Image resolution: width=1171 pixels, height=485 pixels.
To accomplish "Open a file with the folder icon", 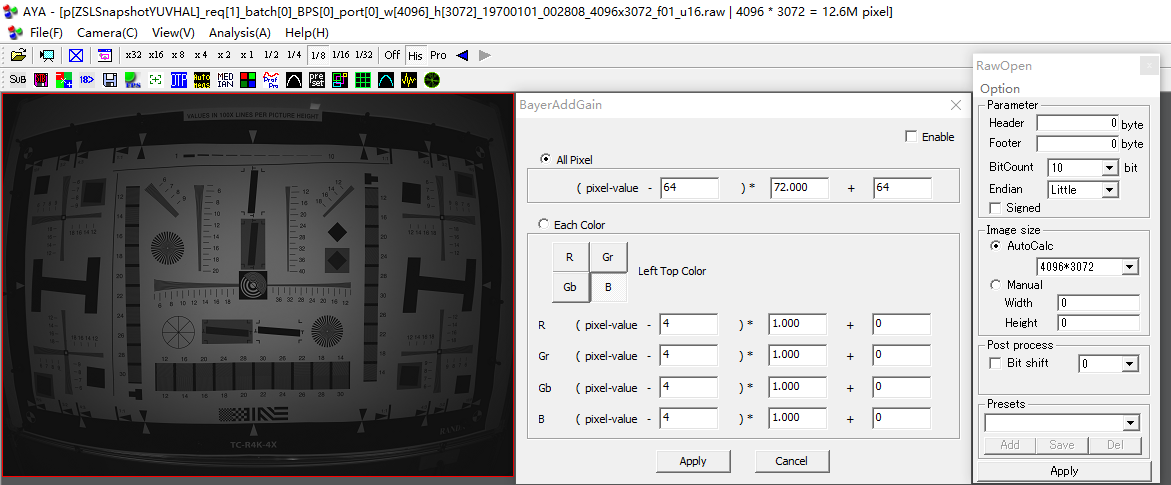I will [x=19, y=55].
